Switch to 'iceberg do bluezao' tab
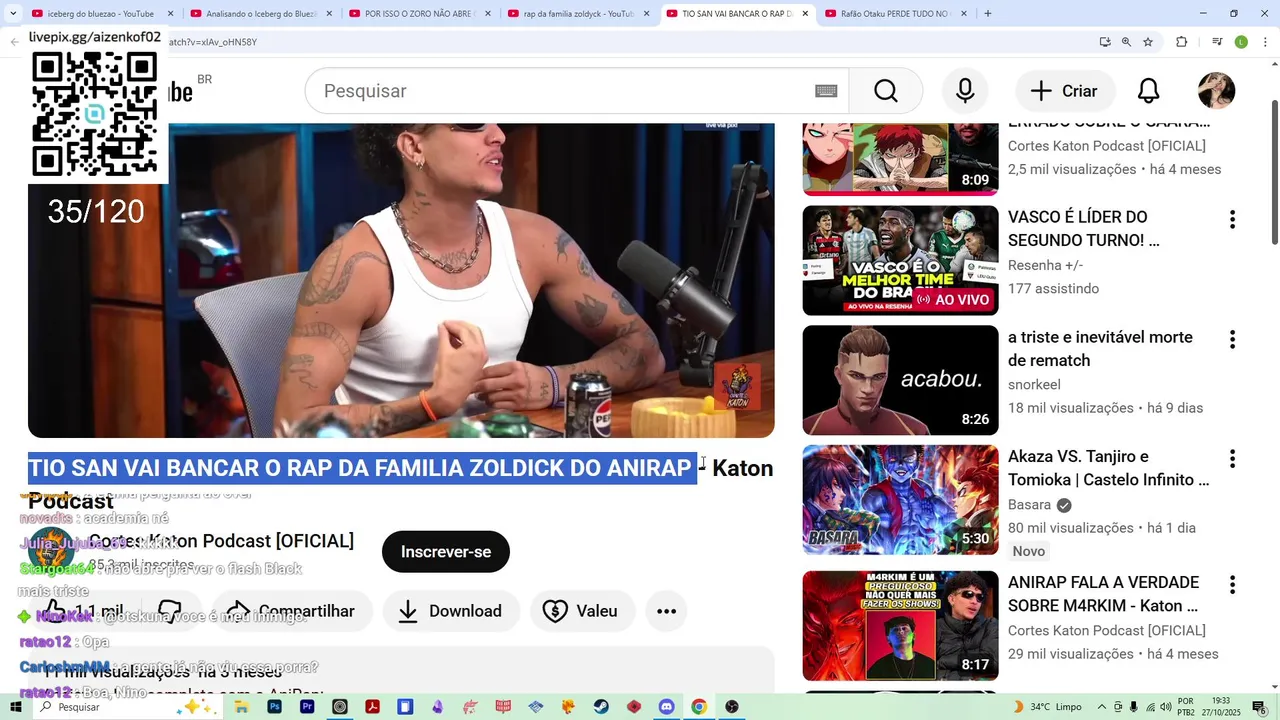1280x720 pixels. 100,14
